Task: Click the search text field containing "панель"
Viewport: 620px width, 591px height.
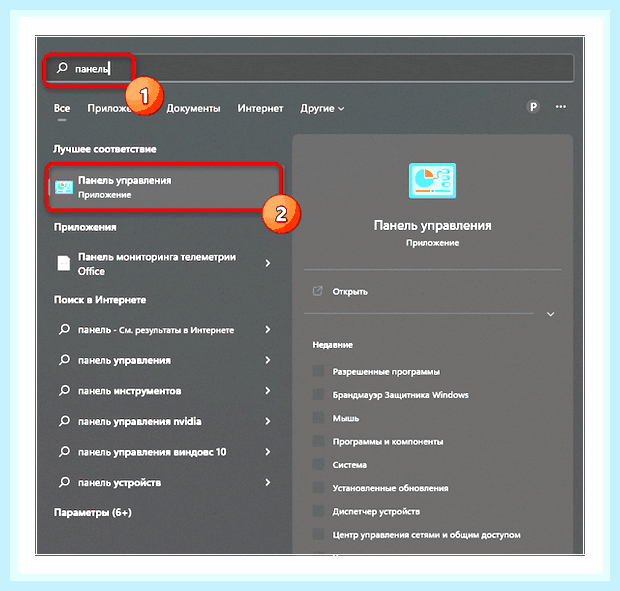Action: point(310,68)
